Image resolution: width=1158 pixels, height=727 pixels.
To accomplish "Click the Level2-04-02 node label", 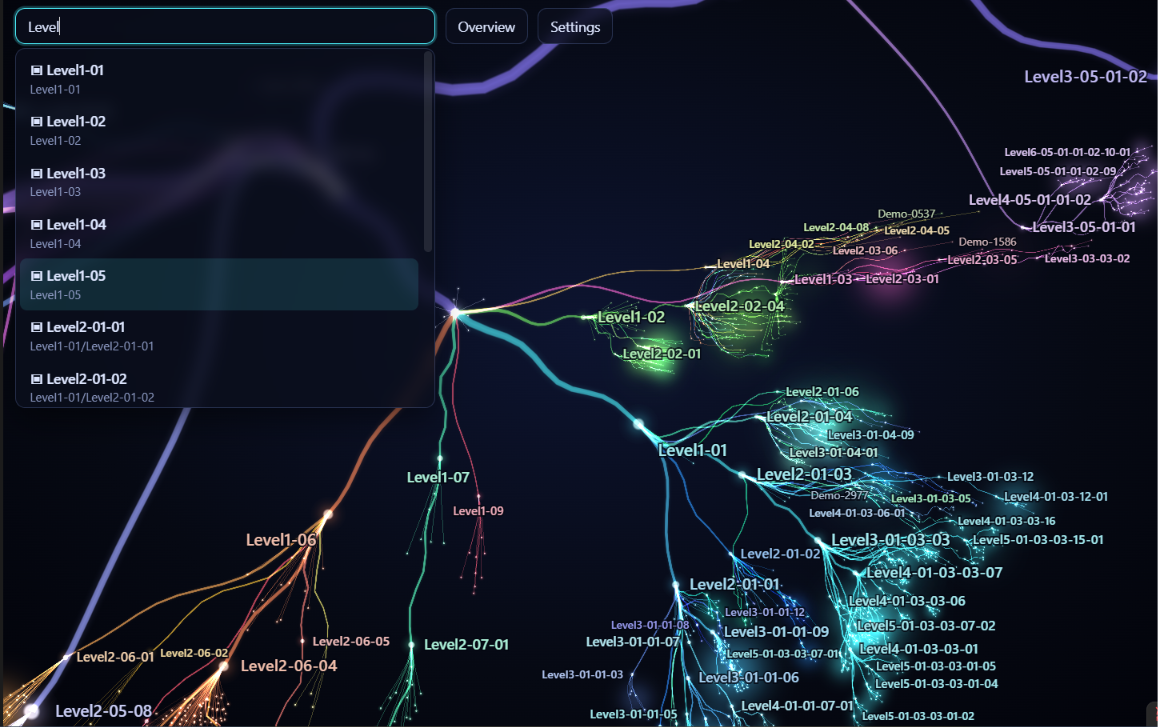I will tap(781, 244).
